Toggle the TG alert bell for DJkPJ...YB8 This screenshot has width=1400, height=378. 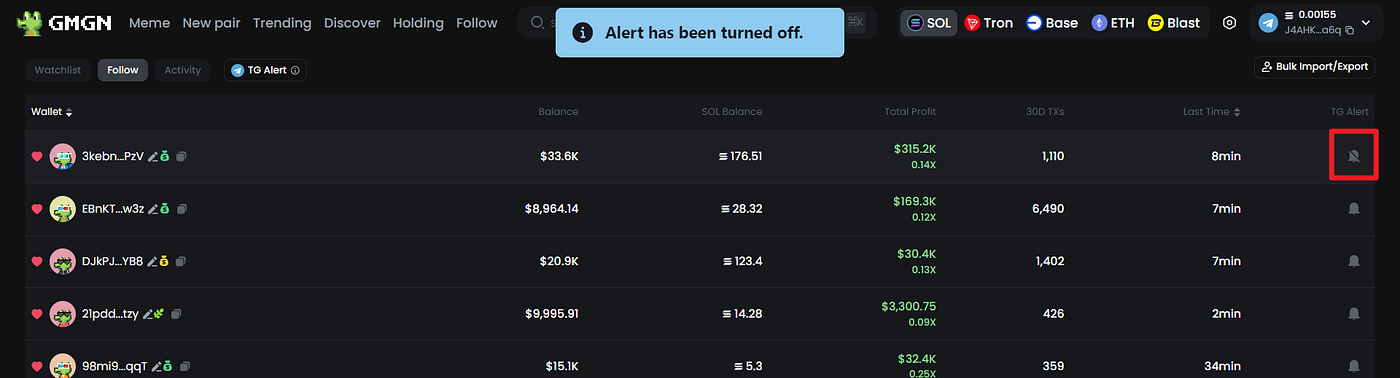coord(1354,261)
